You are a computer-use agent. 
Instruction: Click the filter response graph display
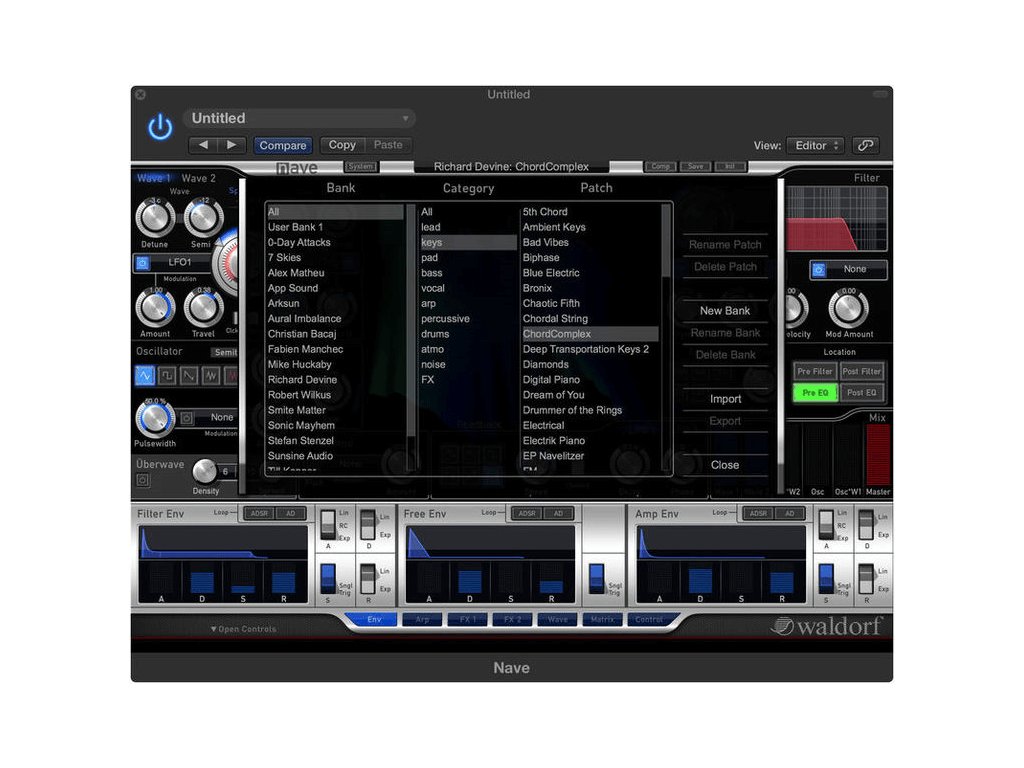click(837, 219)
